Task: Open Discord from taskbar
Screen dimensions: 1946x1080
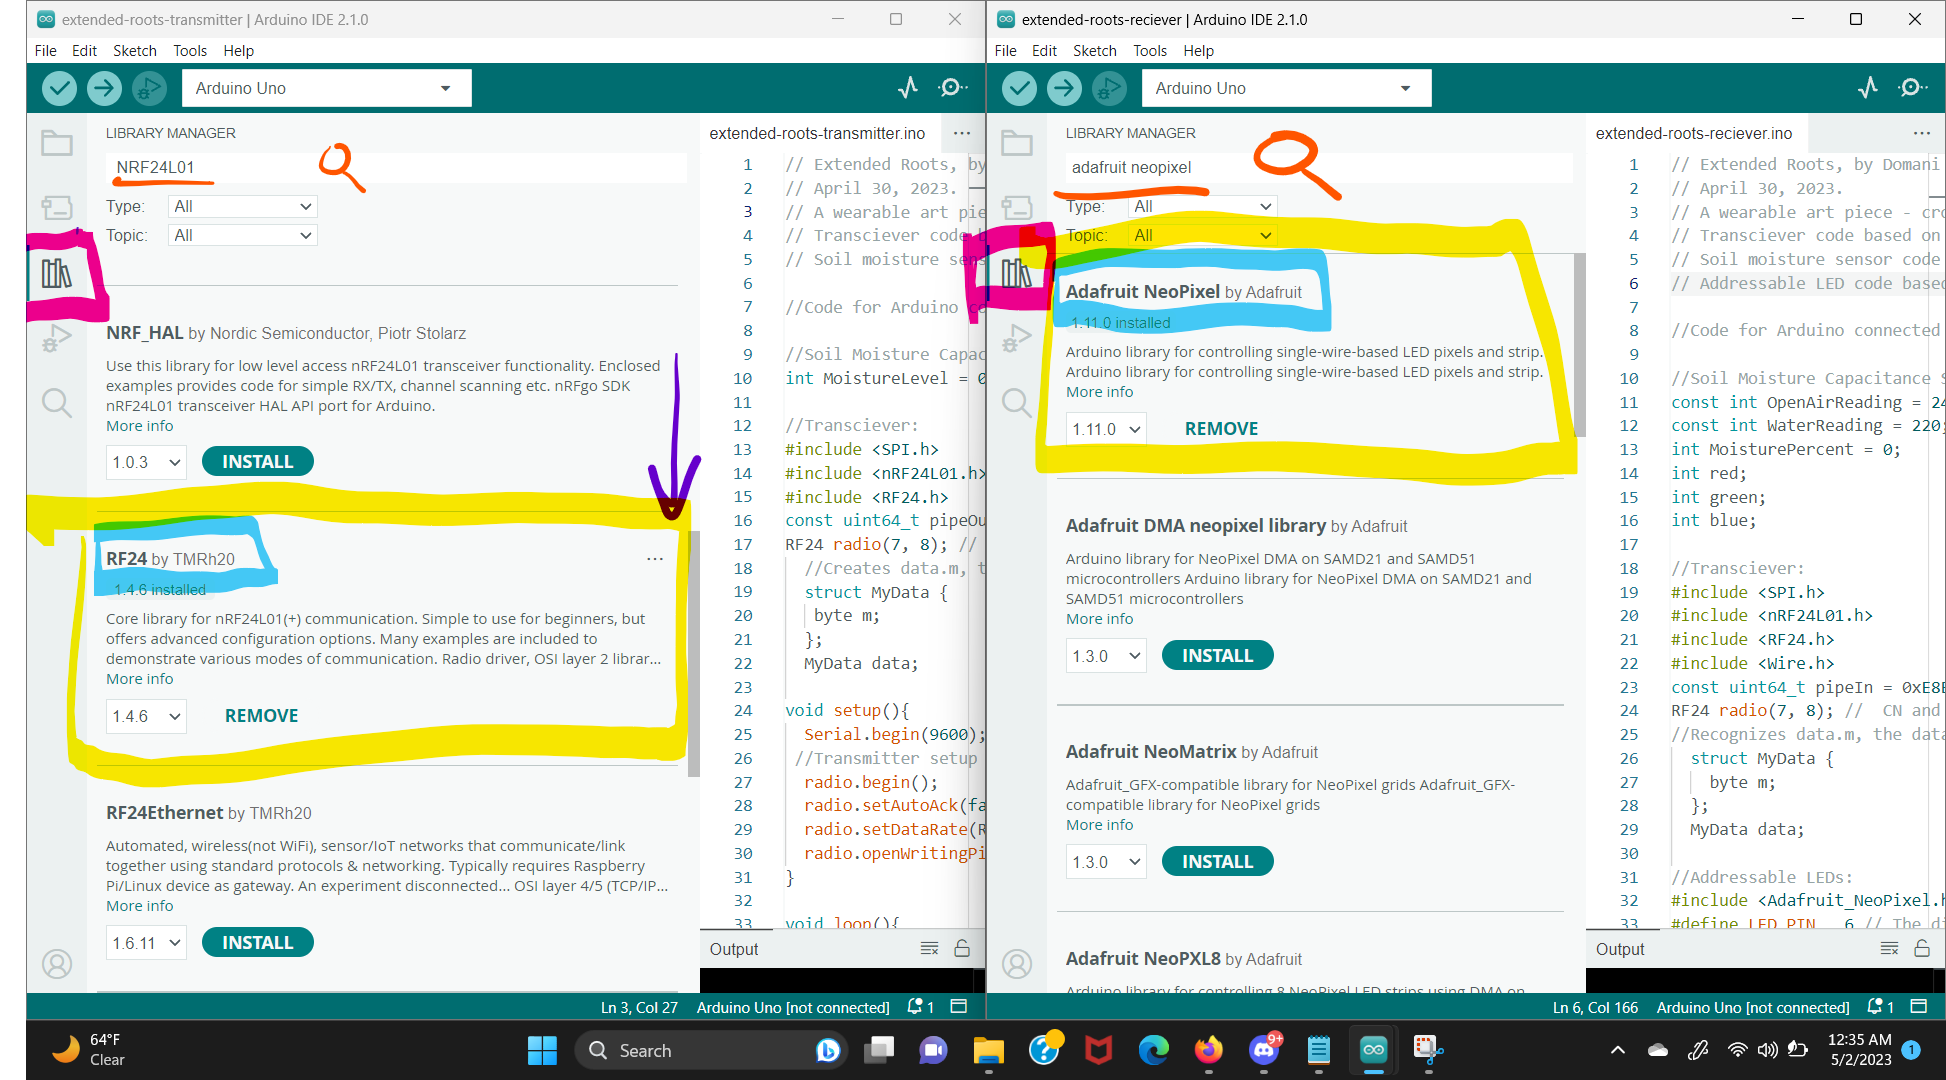Action: (x=1264, y=1050)
